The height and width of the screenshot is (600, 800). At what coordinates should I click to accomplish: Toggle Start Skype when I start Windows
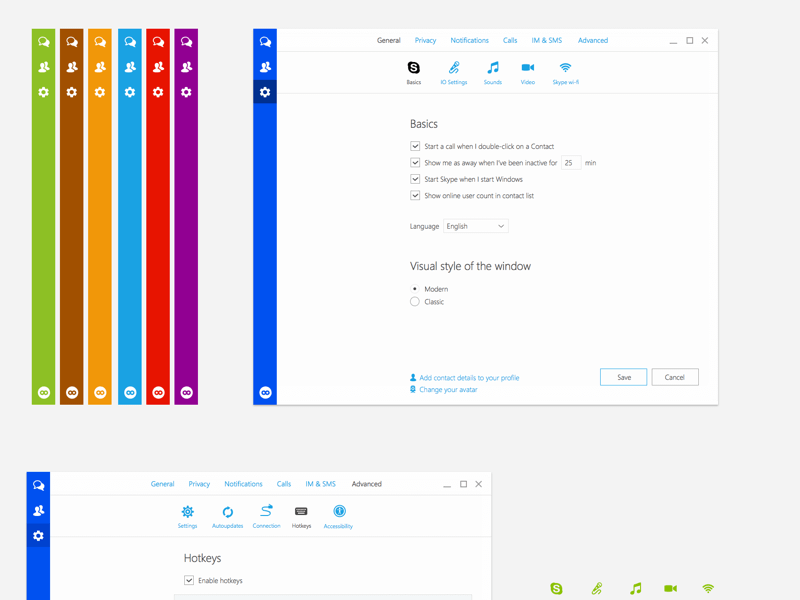(x=415, y=179)
